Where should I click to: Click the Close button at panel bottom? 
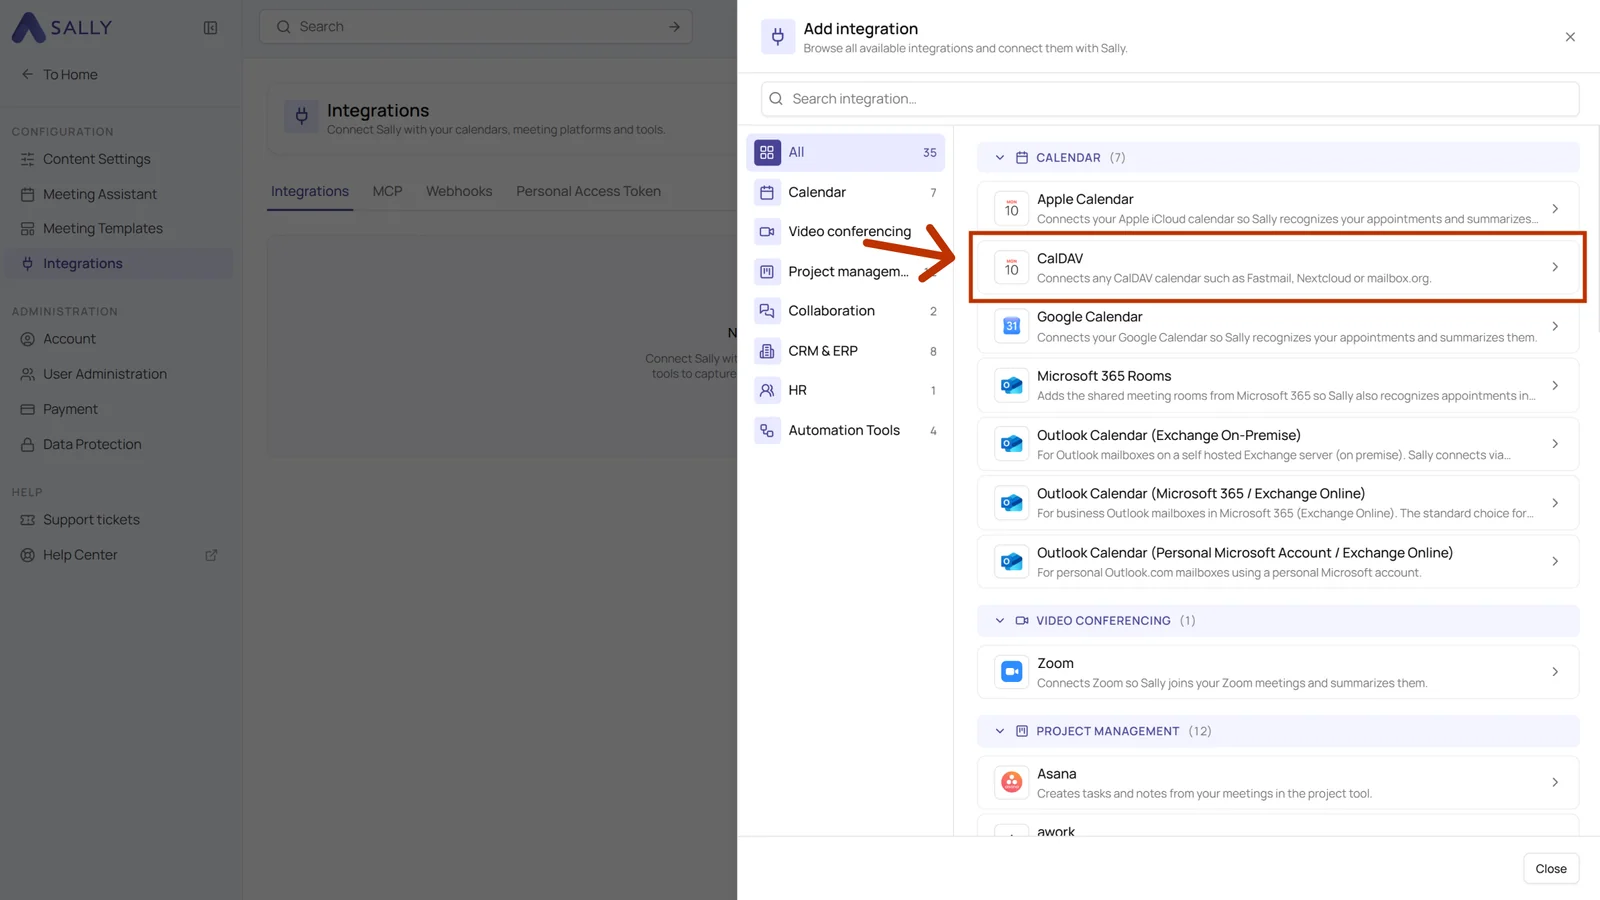pyautogui.click(x=1551, y=869)
